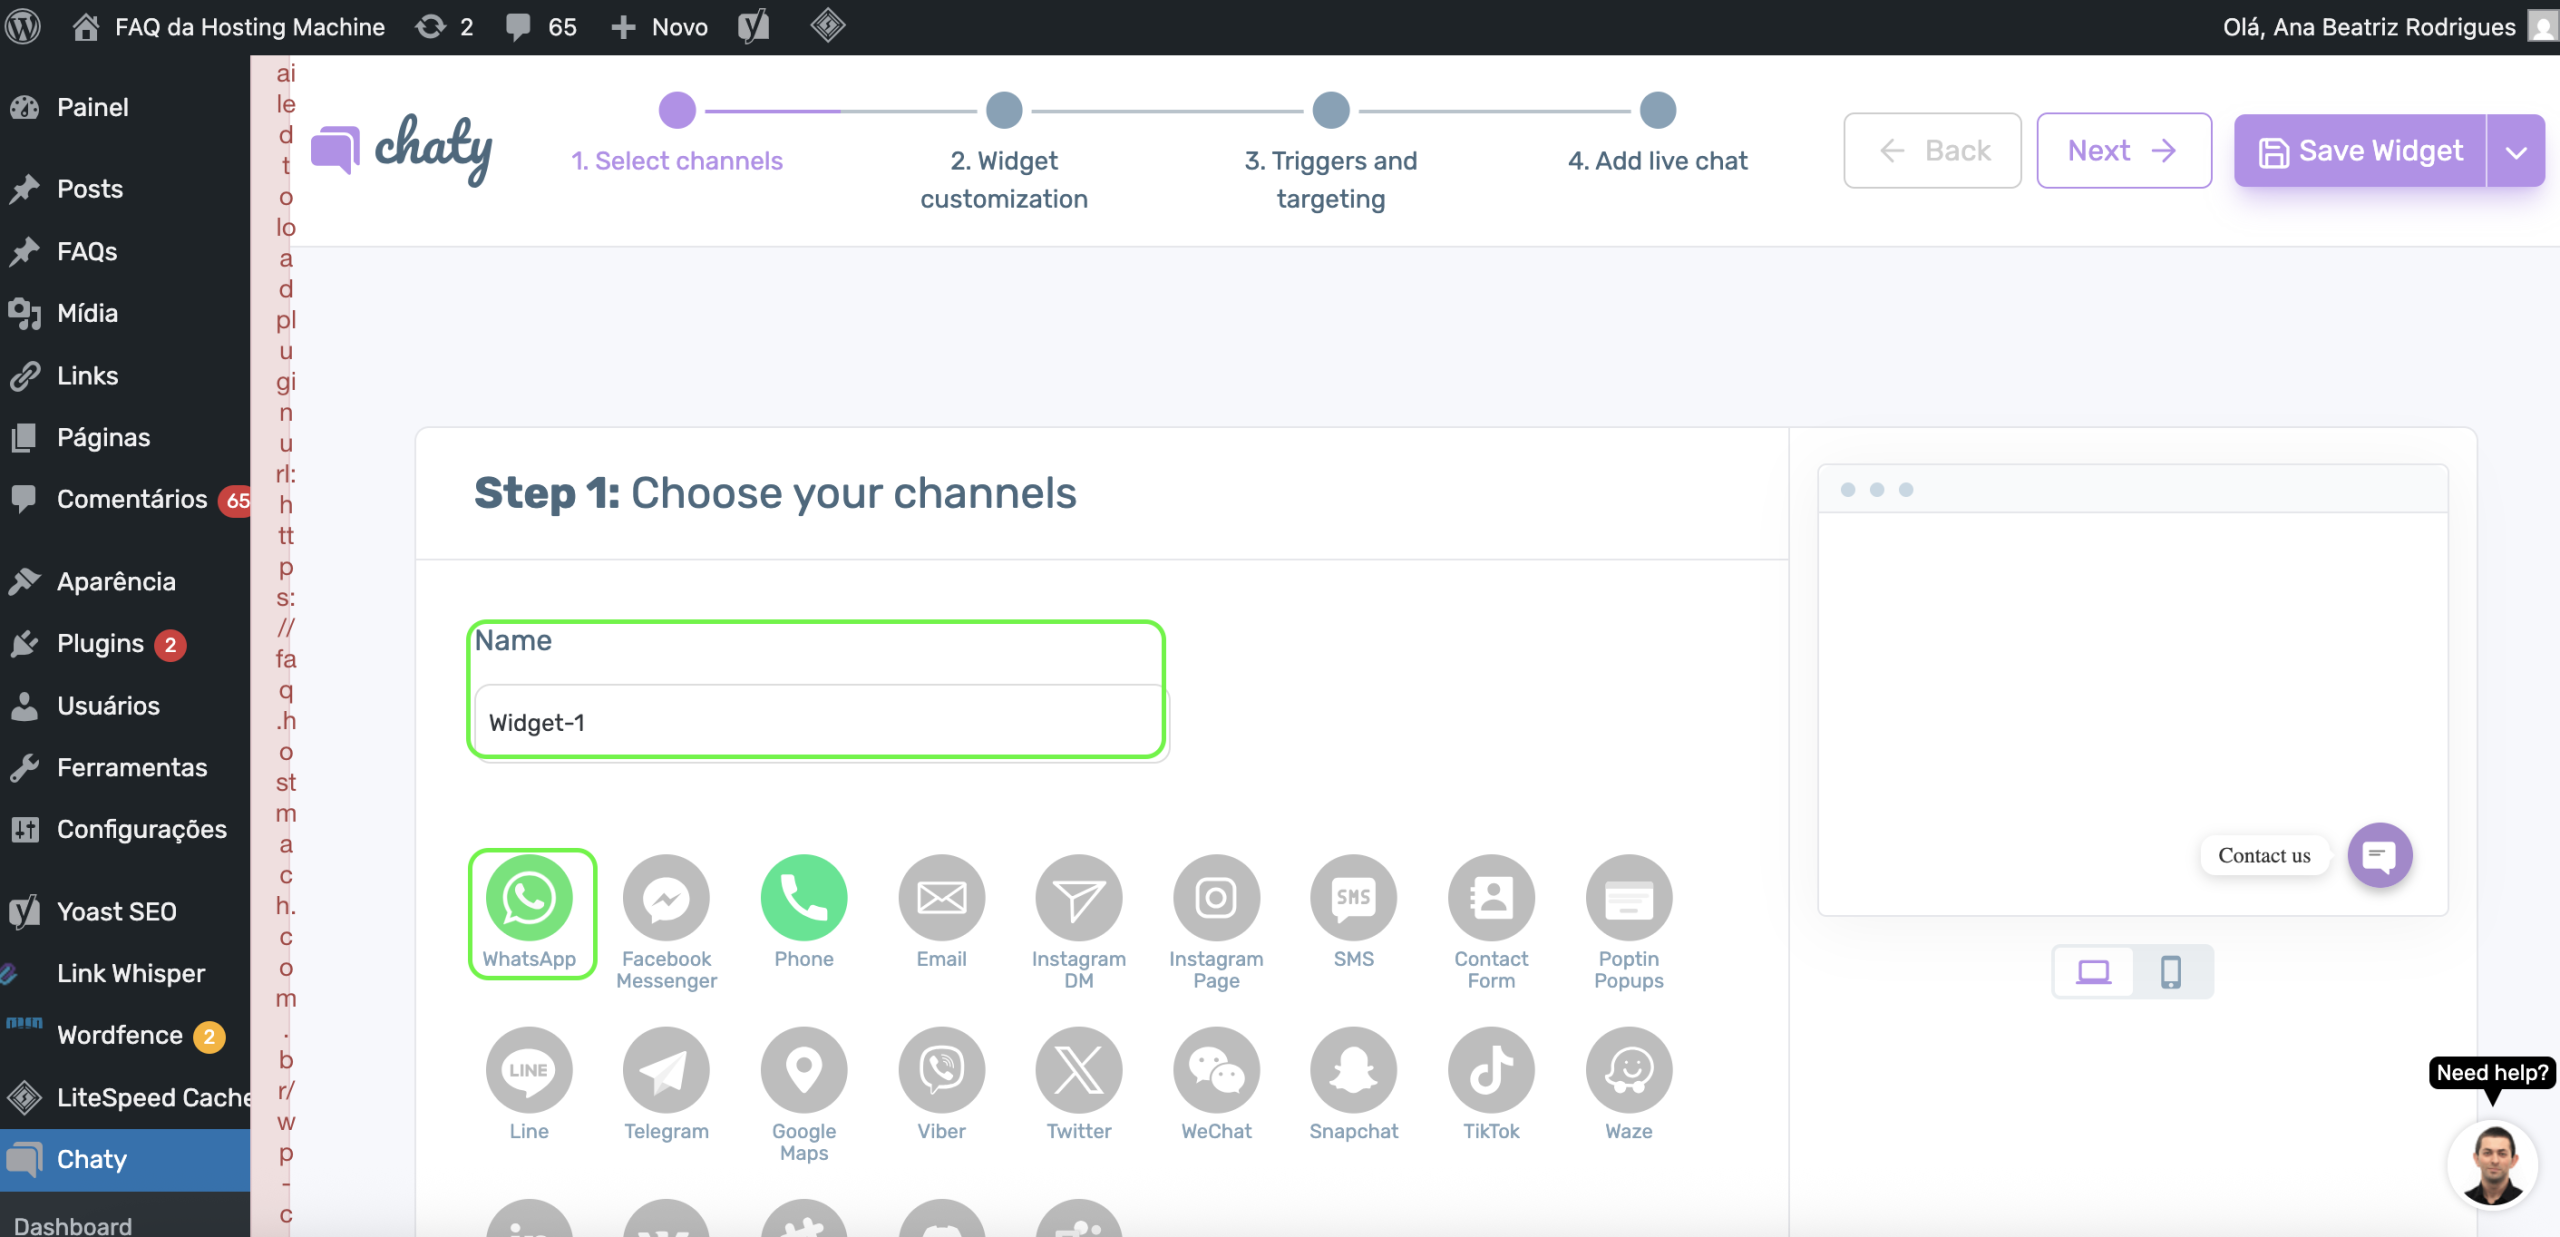
Task: Click the Yoast icon in admin bar
Action: pyautogui.click(x=754, y=26)
